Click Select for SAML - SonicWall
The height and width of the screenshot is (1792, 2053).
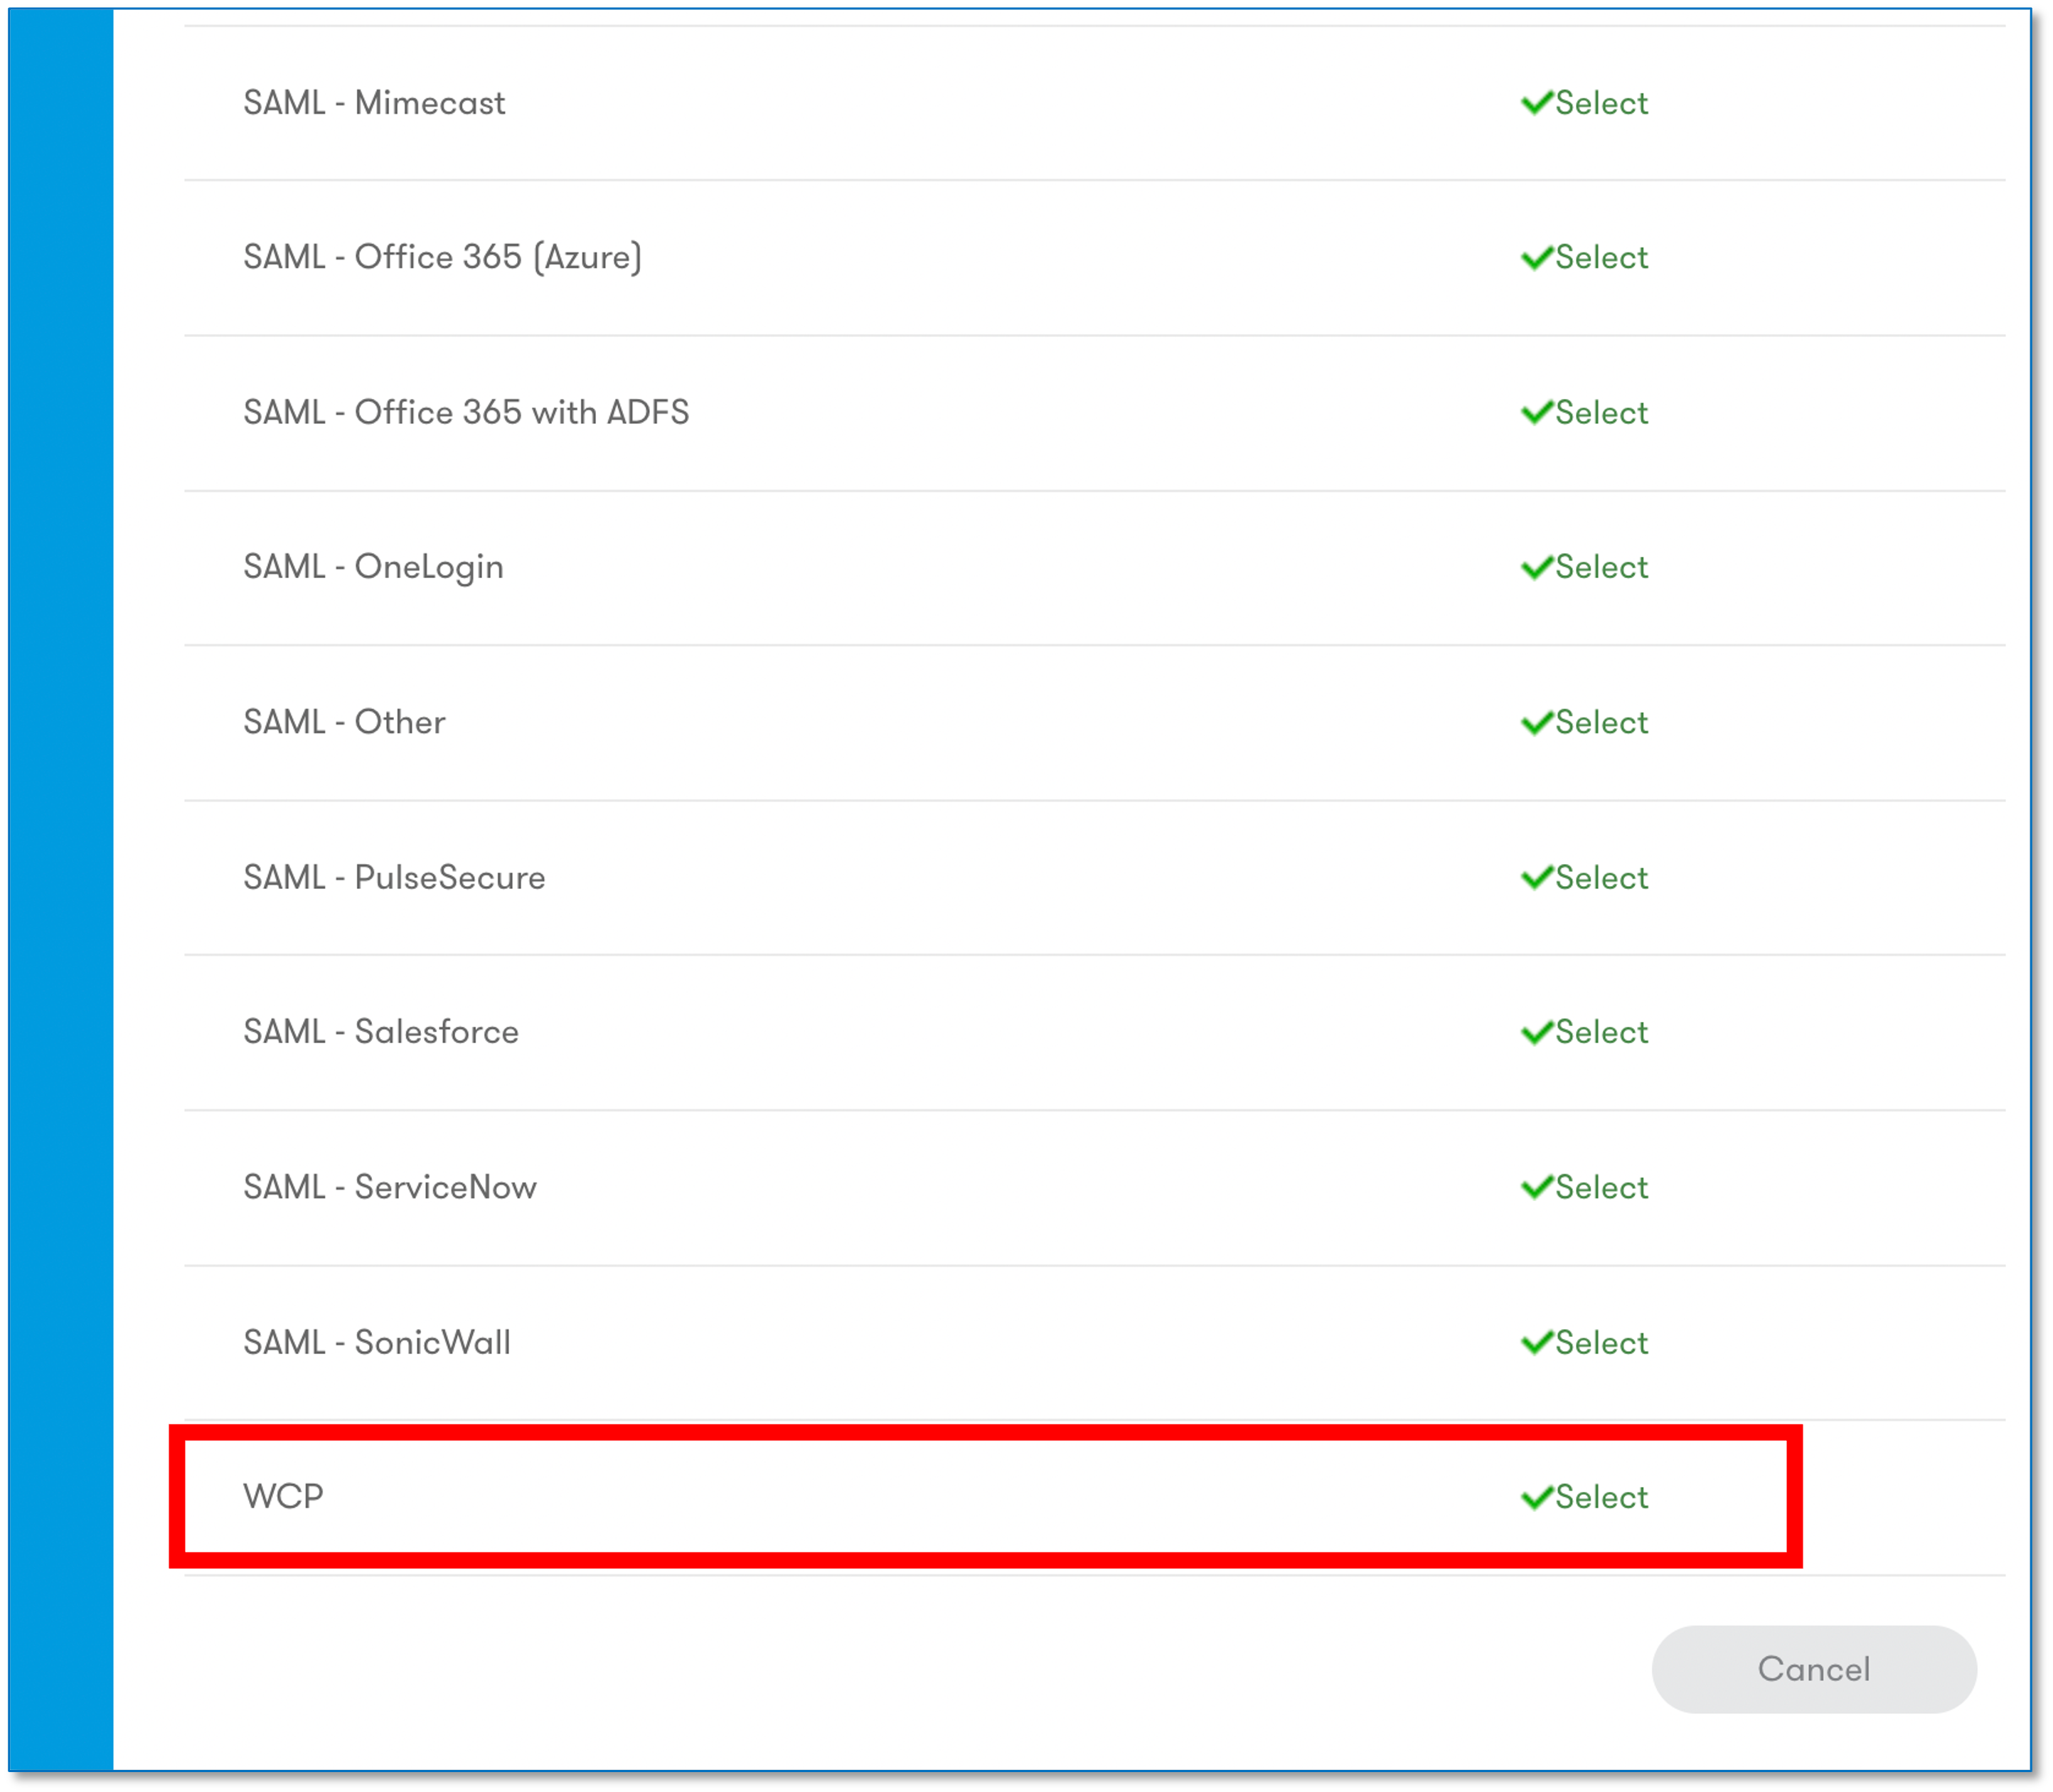(1584, 1343)
